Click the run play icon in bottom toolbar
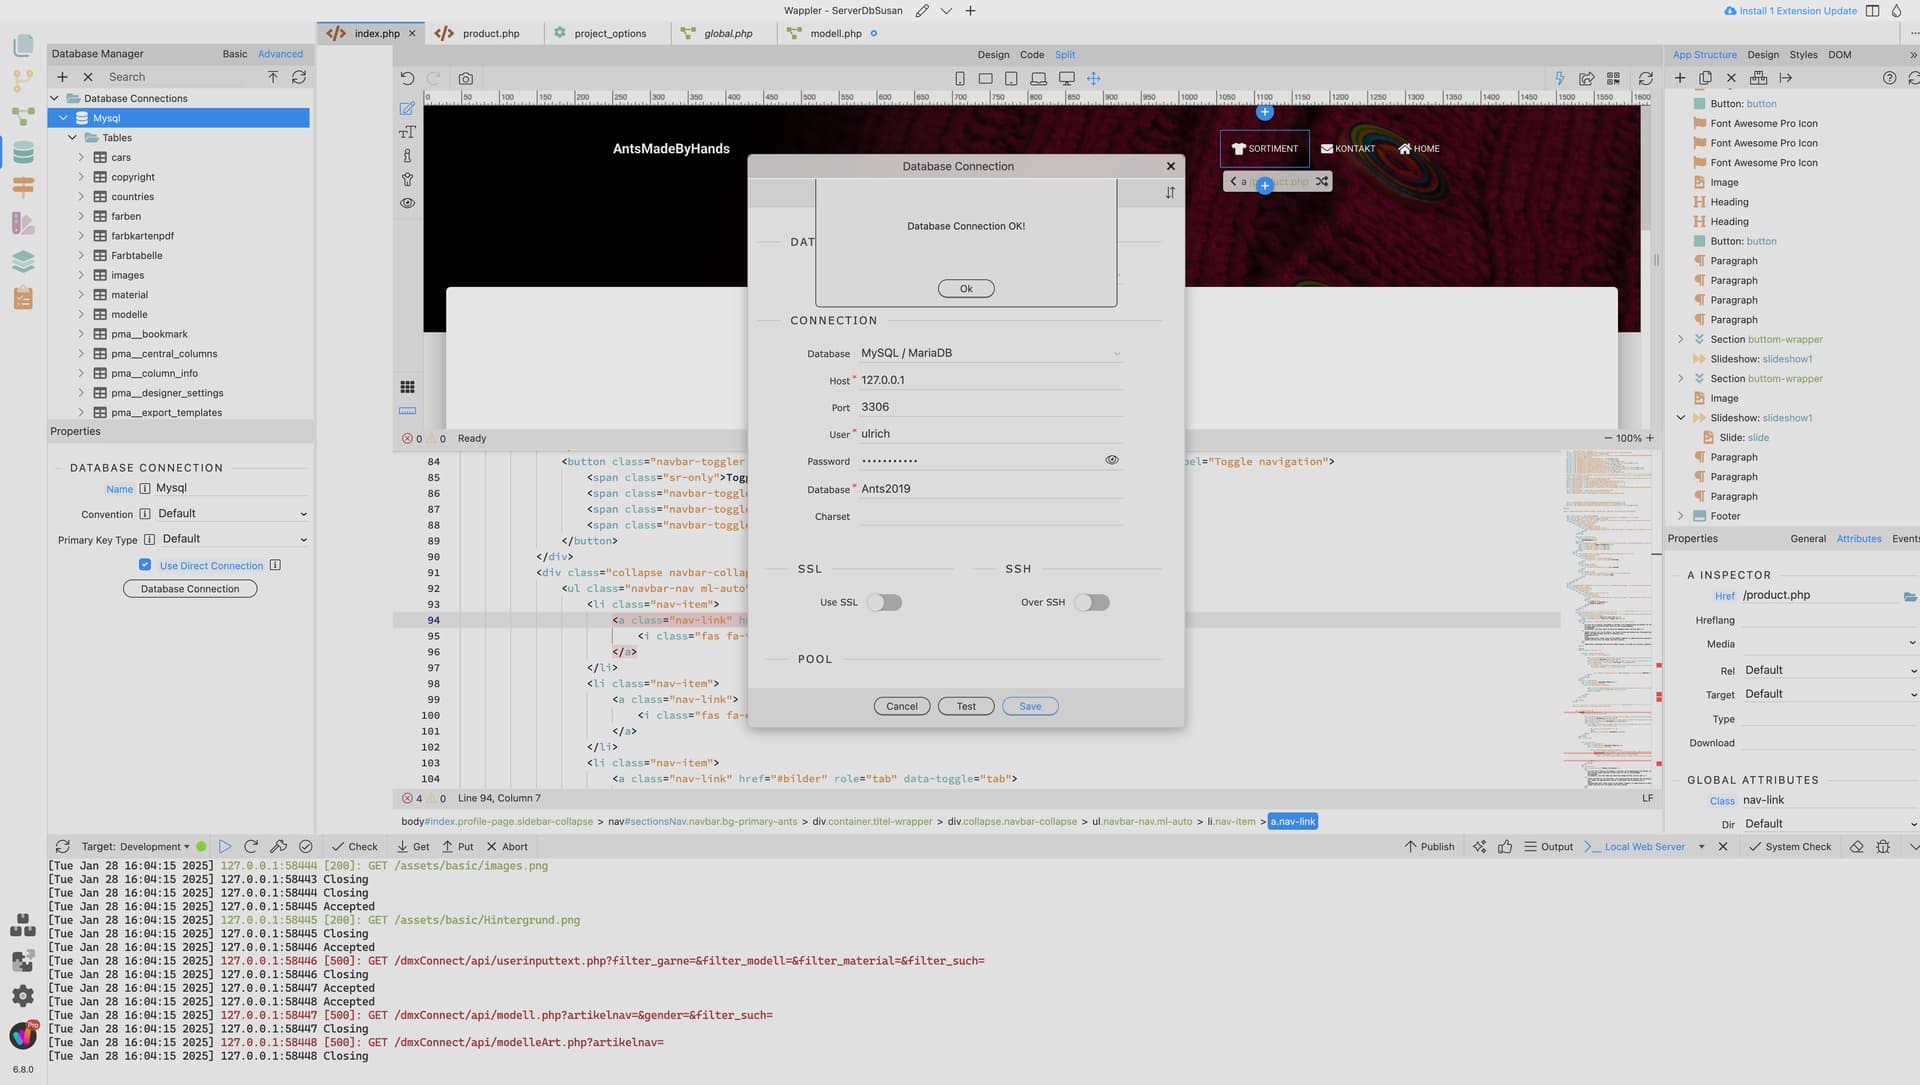Image resolution: width=1920 pixels, height=1085 pixels. pyautogui.click(x=225, y=846)
